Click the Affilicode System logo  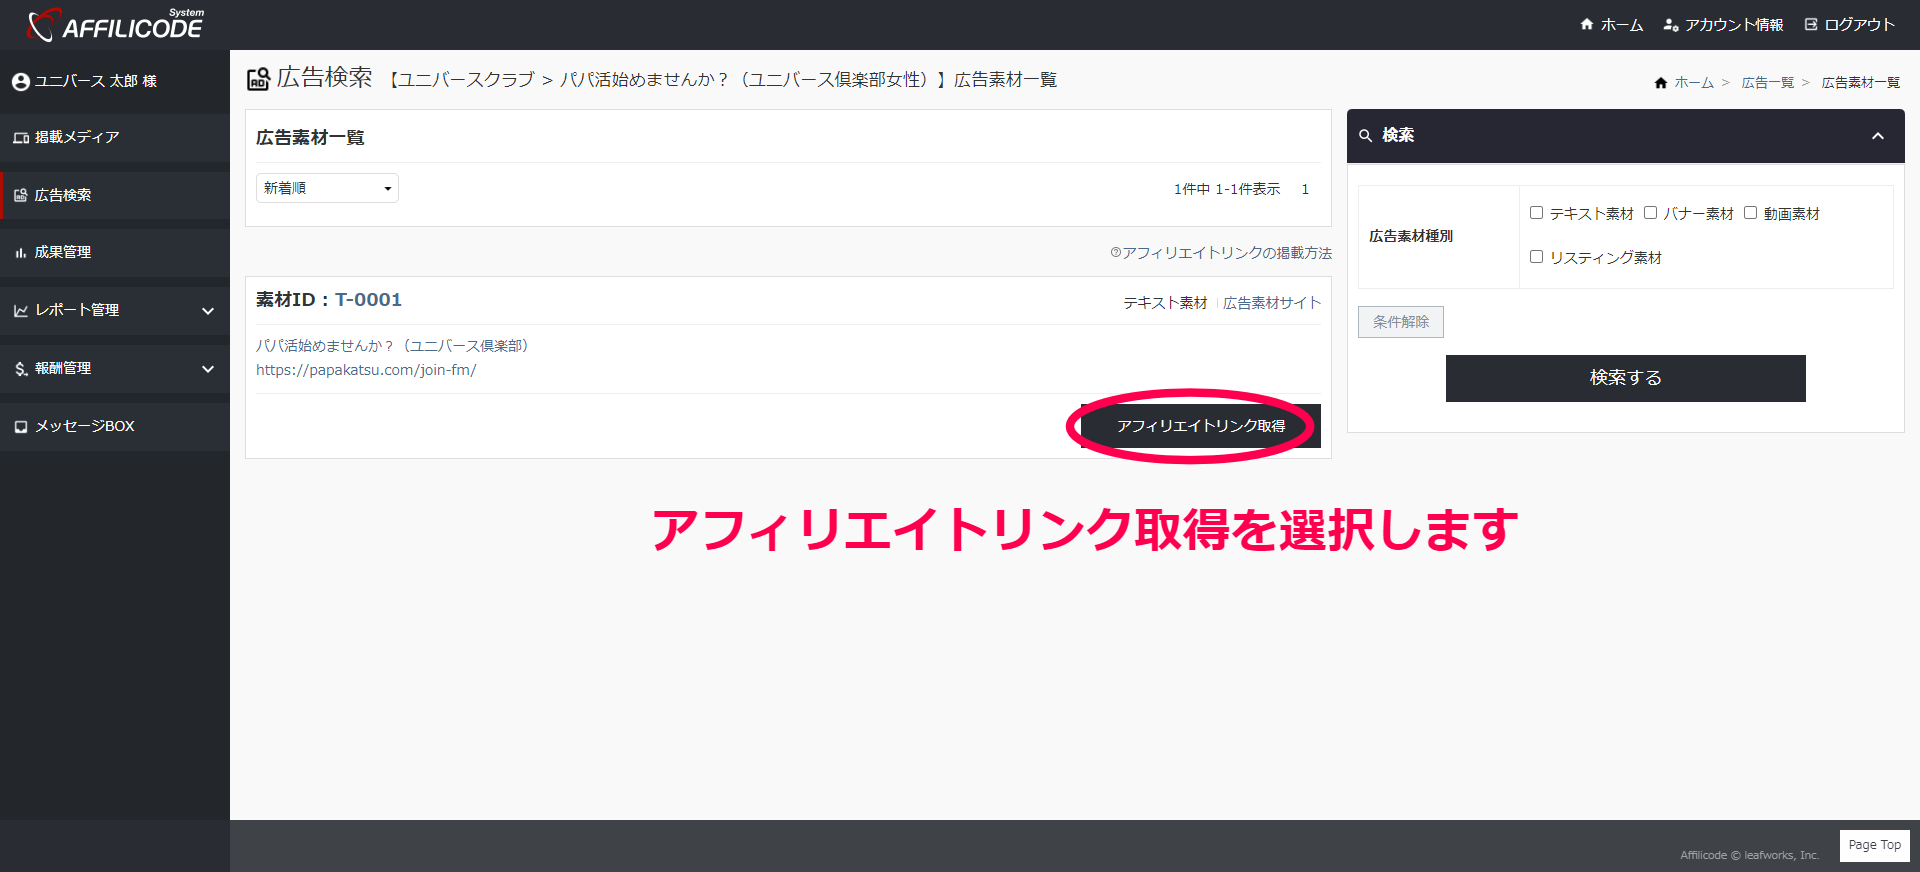pyautogui.click(x=116, y=25)
